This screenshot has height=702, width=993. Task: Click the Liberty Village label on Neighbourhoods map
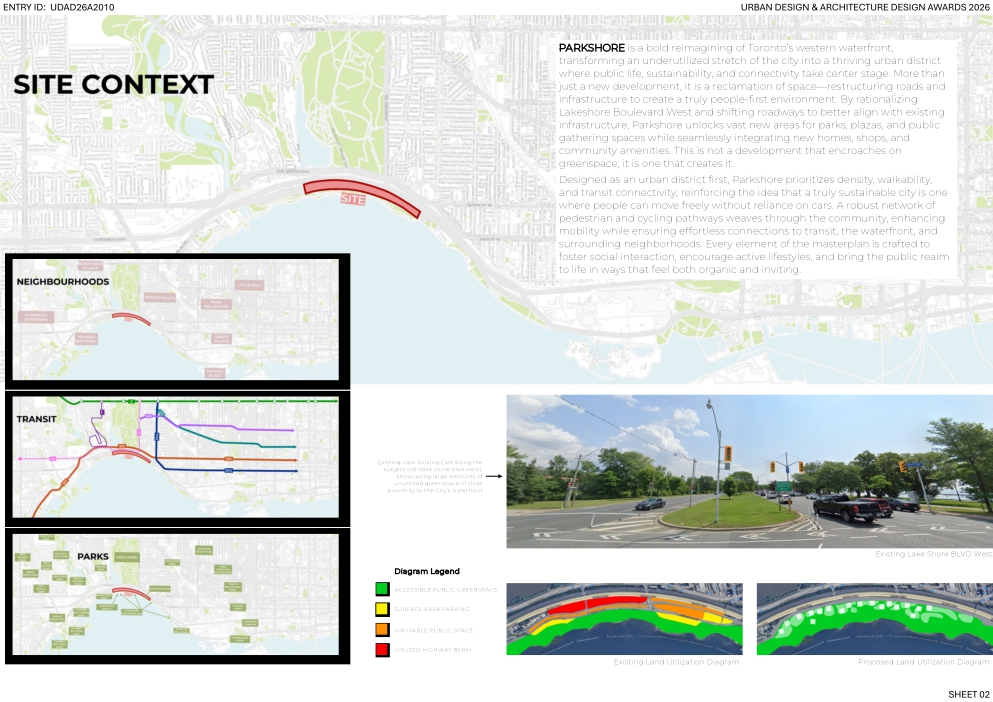pyautogui.click(x=220, y=339)
